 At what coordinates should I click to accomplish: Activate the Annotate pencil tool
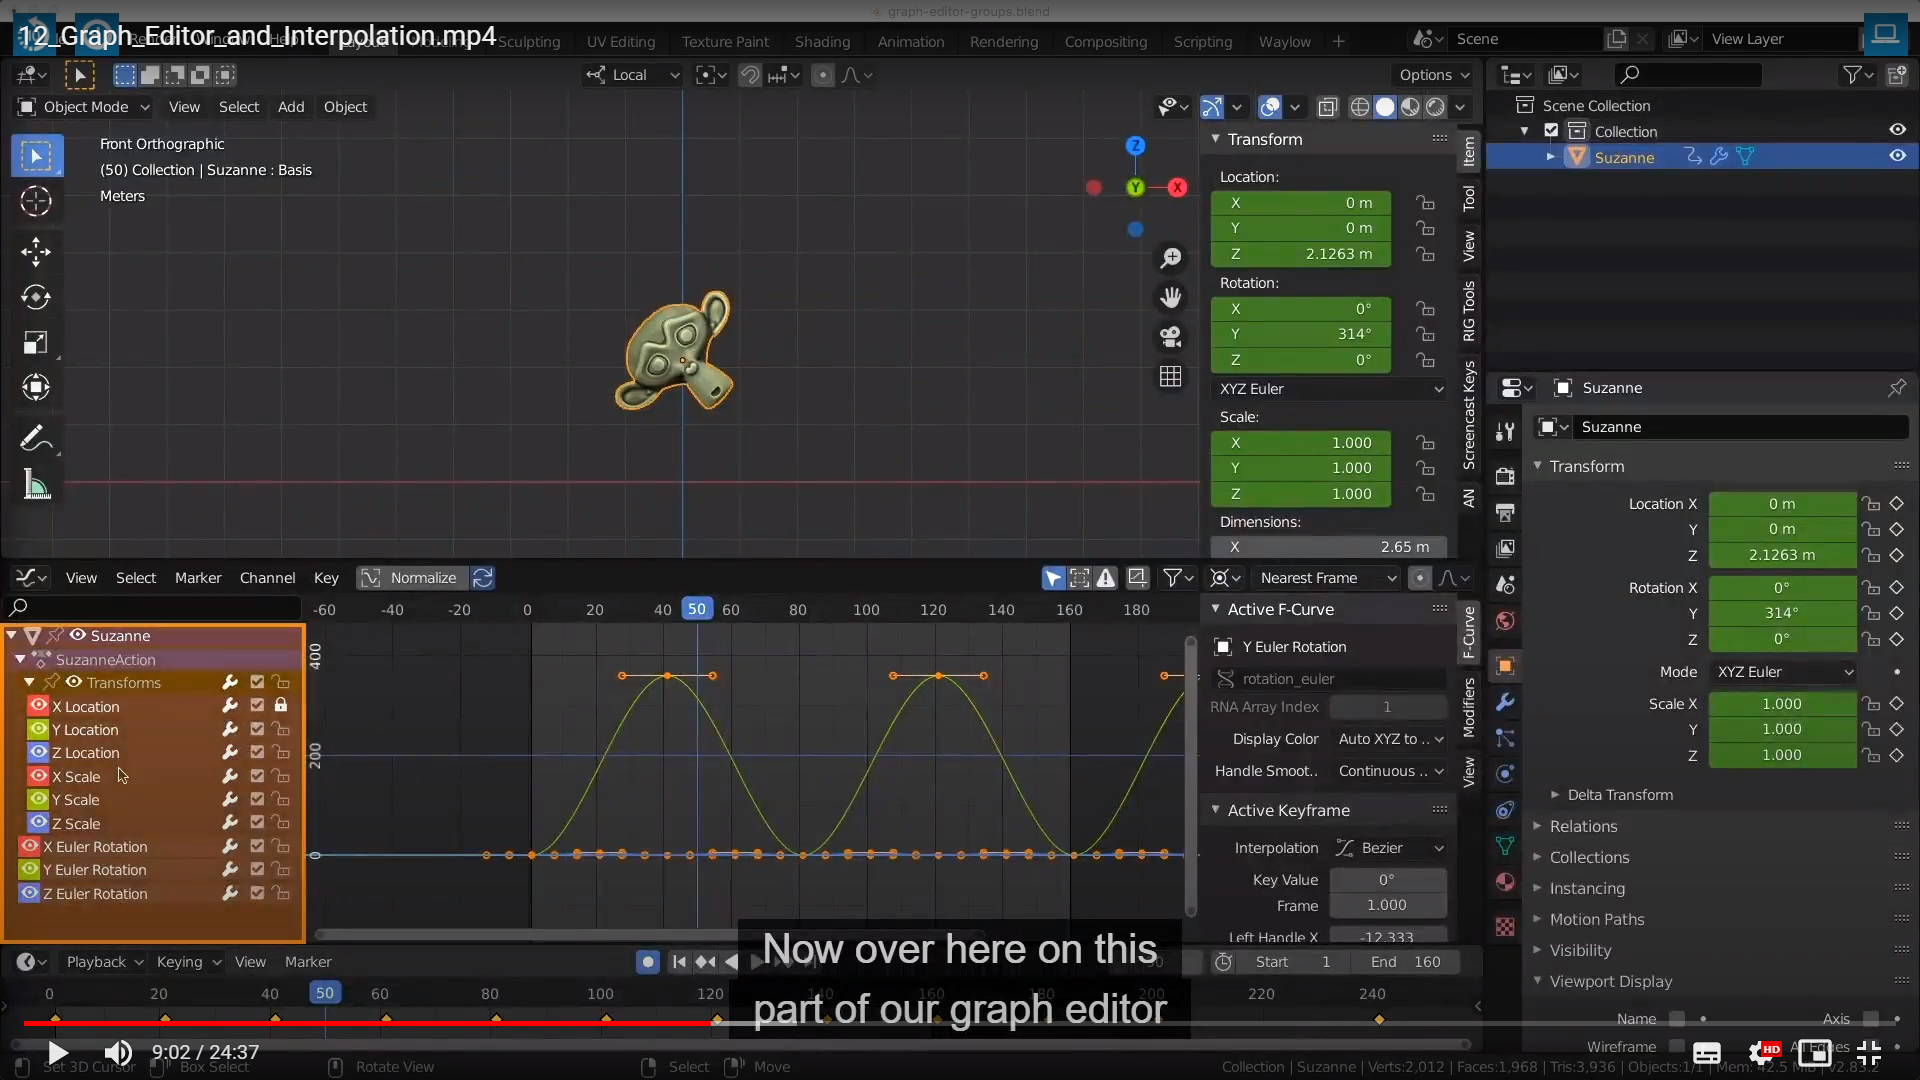pyautogui.click(x=36, y=438)
